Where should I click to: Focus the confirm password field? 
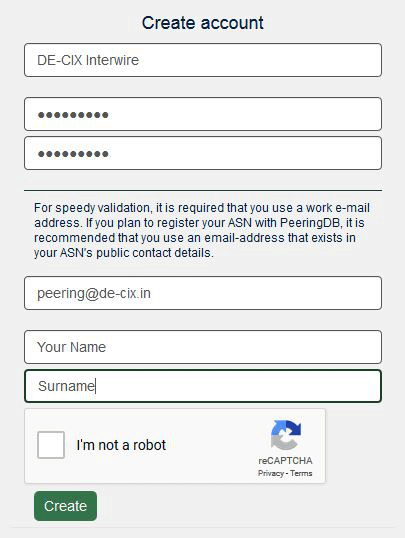(203, 153)
